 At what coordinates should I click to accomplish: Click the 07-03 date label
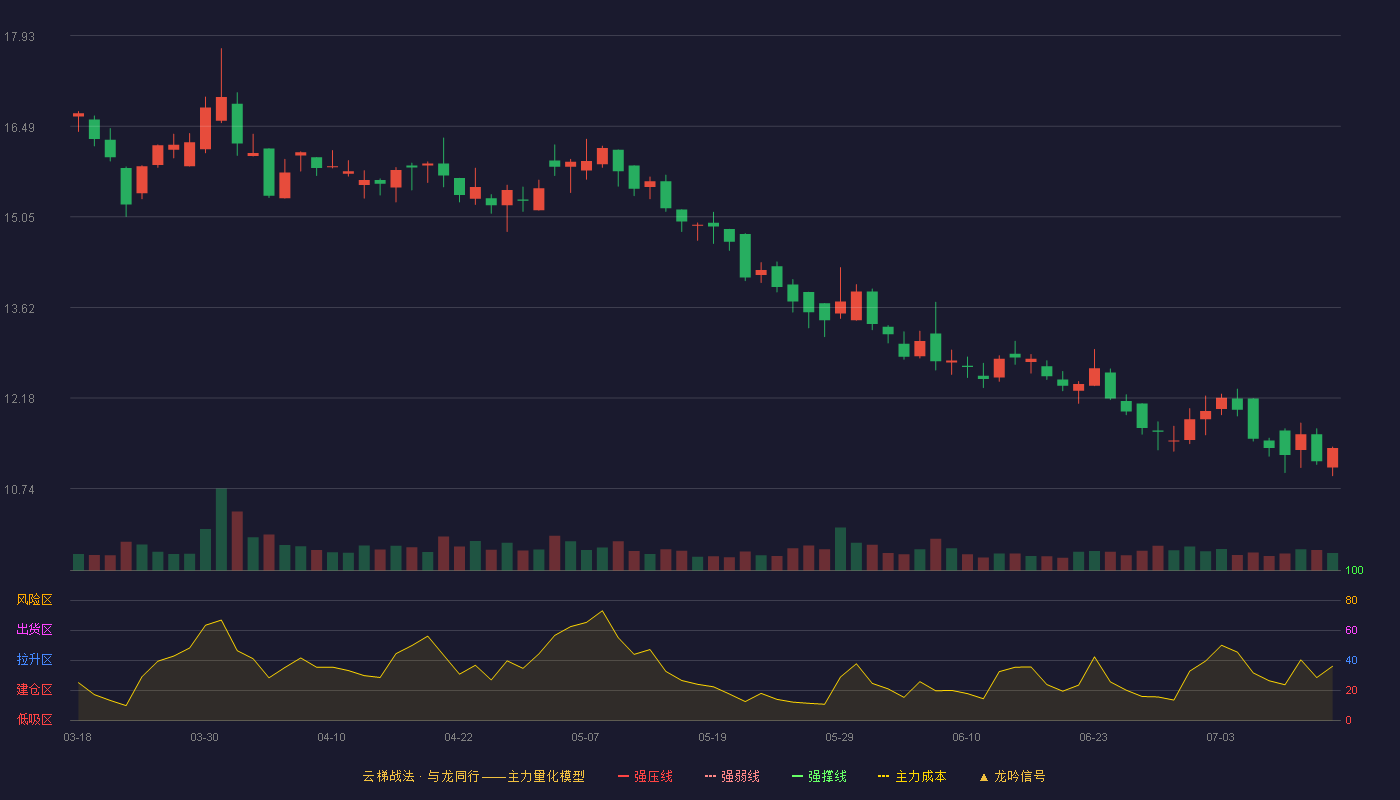point(1220,737)
